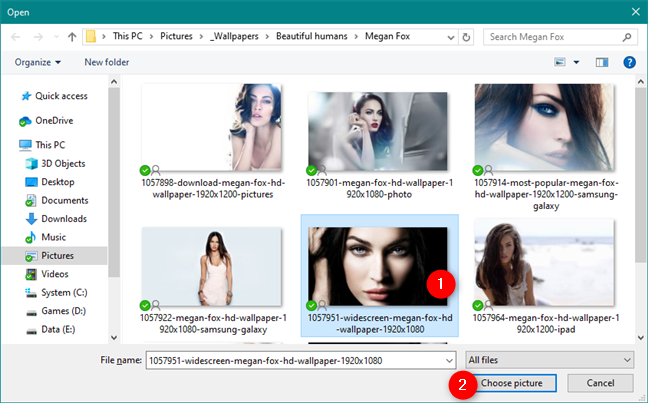Open 3D Objects folder in sidebar
648x403 pixels.
(x=64, y=163)
